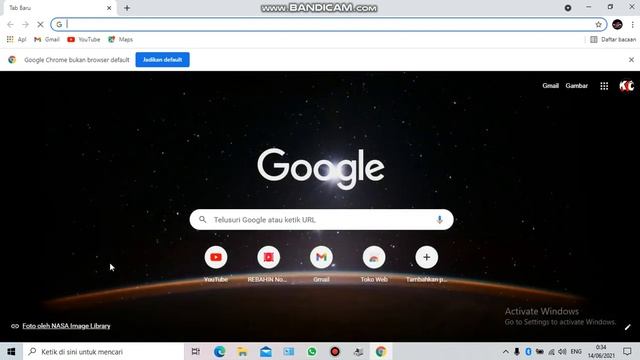The height and width of the screenshot is (360, 640).
Task: Open YouTube bookmark in bookmarks bar
Action: pyautogui.click(x=84, y=39)
